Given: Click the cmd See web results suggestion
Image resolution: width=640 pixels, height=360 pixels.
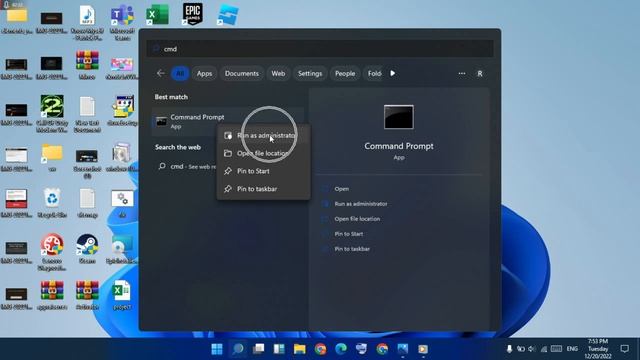Looking at the screenshot, I should pyautogui.click(x=187, y=167).
